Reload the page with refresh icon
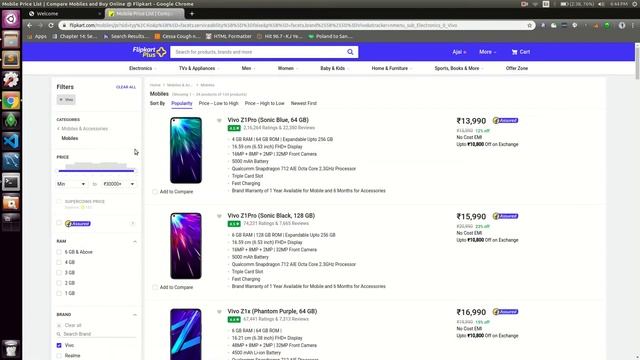640x360 pixels. tap(51, 25)
